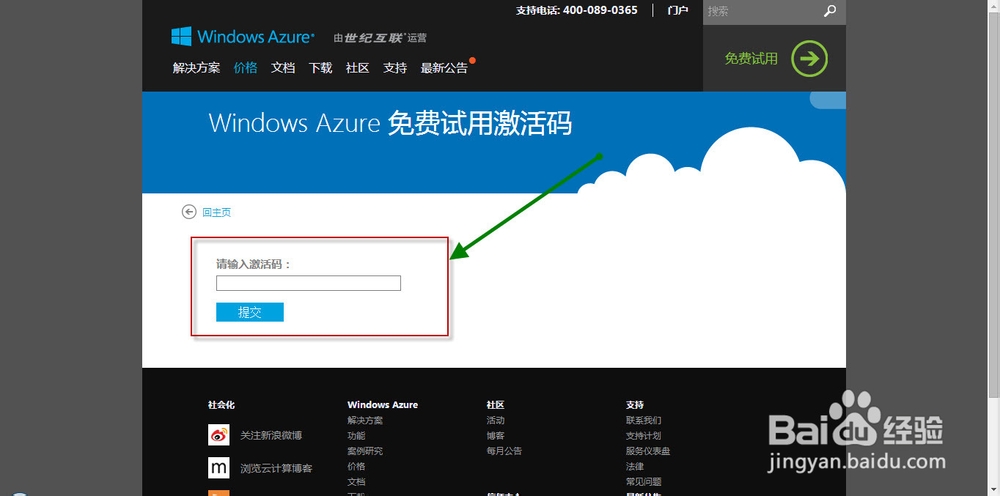
Task: Open the 社区 menu item
Action: [x=358, y=68]
